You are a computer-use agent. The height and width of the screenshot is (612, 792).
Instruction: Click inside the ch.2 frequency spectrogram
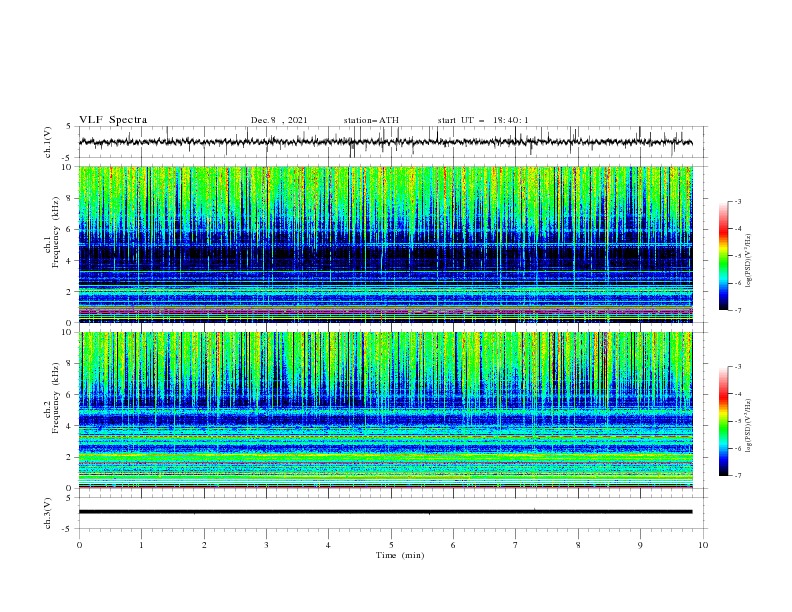point(385,410)
